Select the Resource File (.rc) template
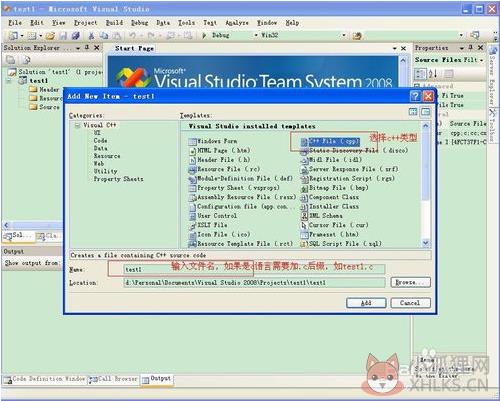The width and height of the screenshot is (500, 401). click(224, 169)
